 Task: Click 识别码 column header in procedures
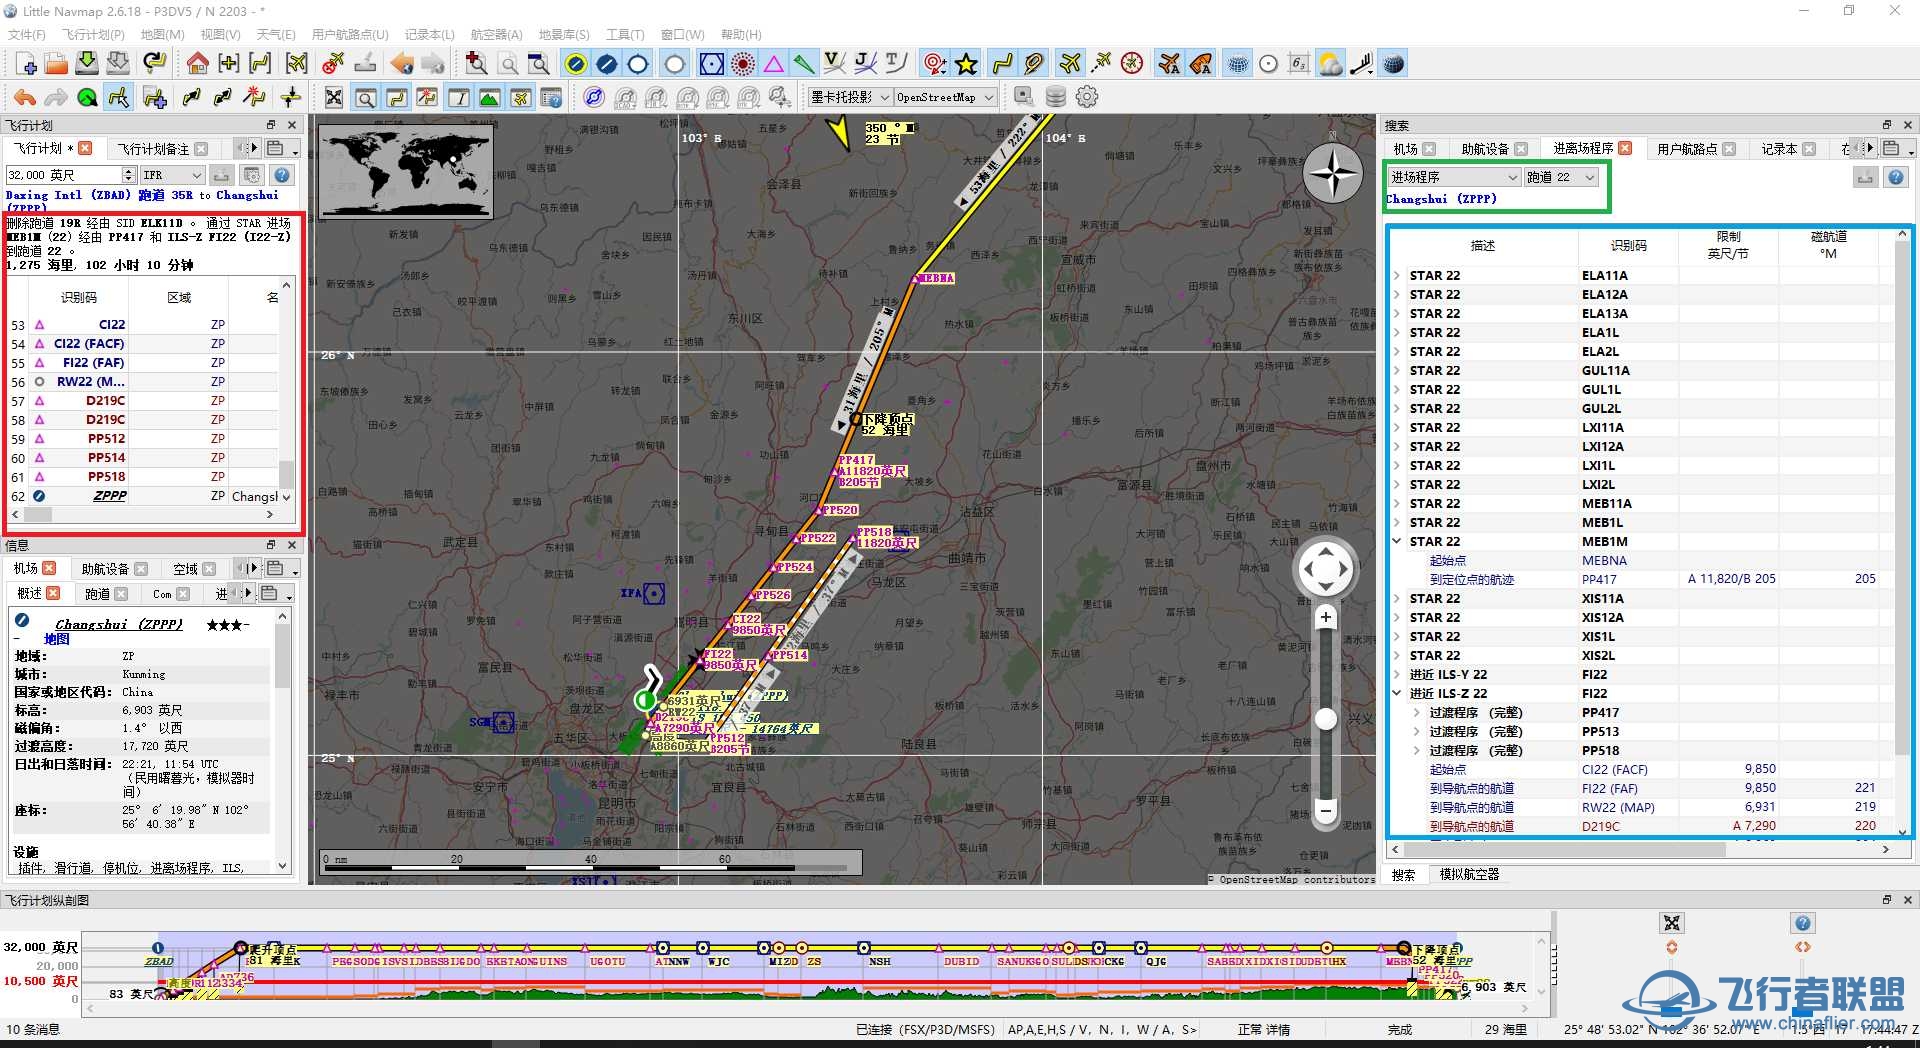[x=1628, y=245]
